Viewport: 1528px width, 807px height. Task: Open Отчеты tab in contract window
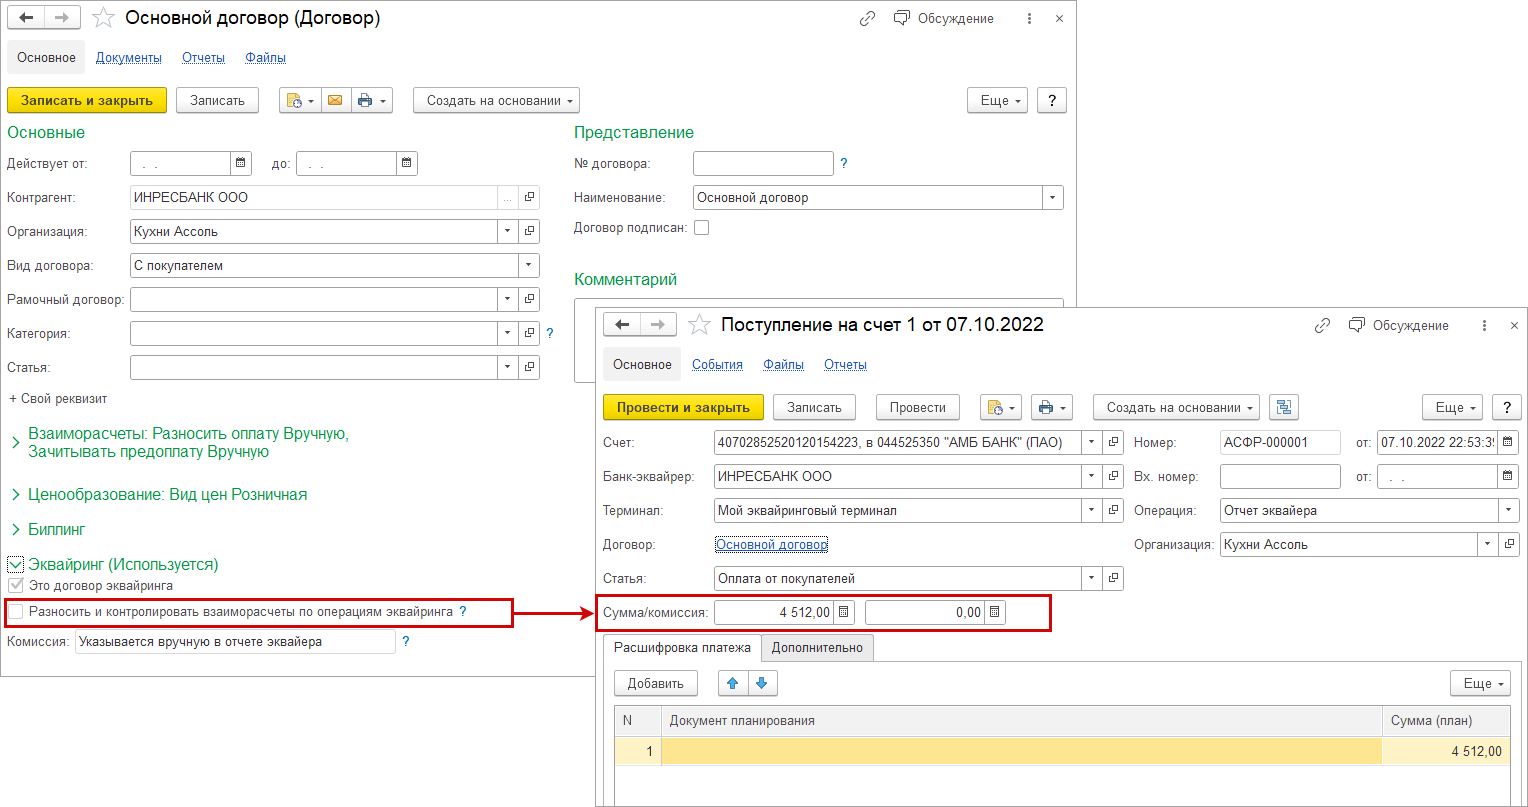[x=203, y=58]
